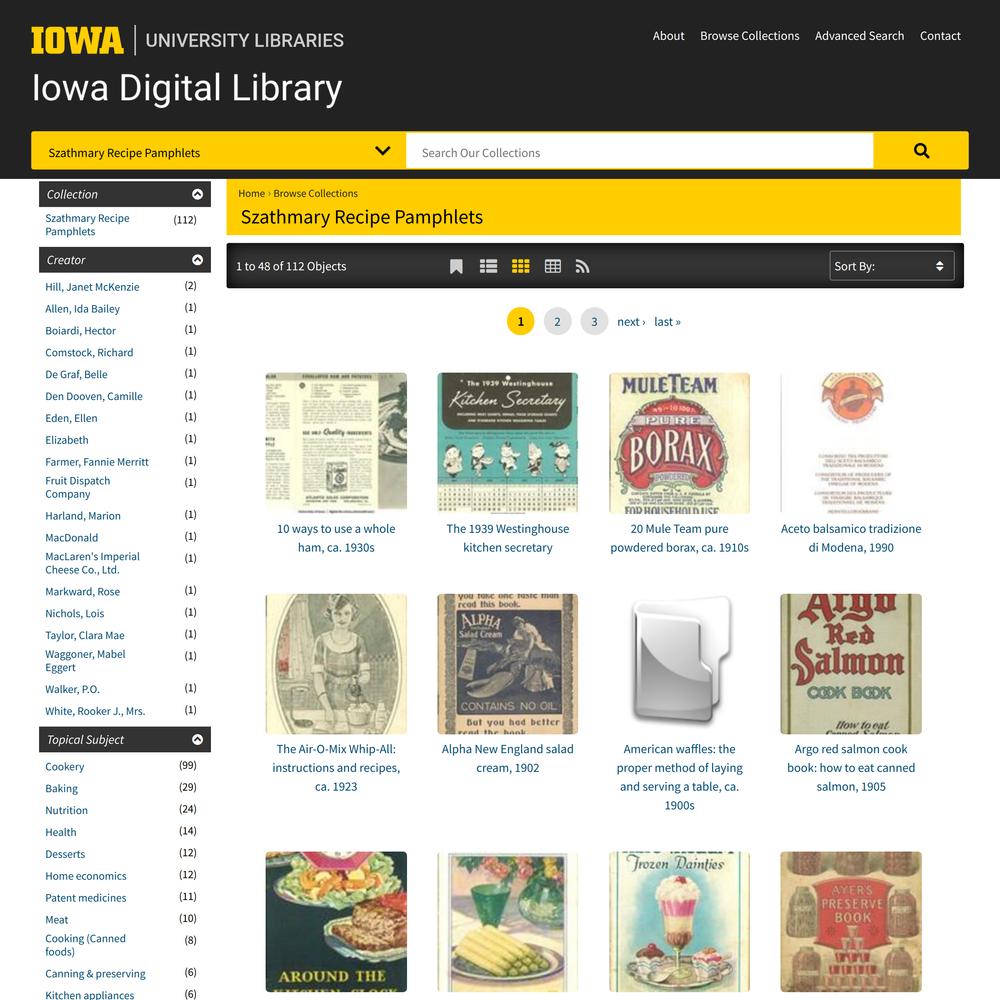Collapse the Creator facet panel
The image size is (1000, 1000).
coord(197,260)
